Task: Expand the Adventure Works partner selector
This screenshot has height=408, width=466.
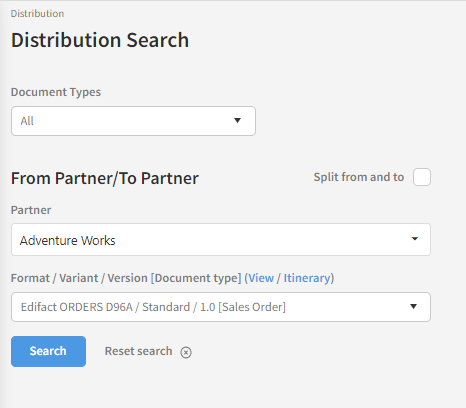Action: pos(221,240)
